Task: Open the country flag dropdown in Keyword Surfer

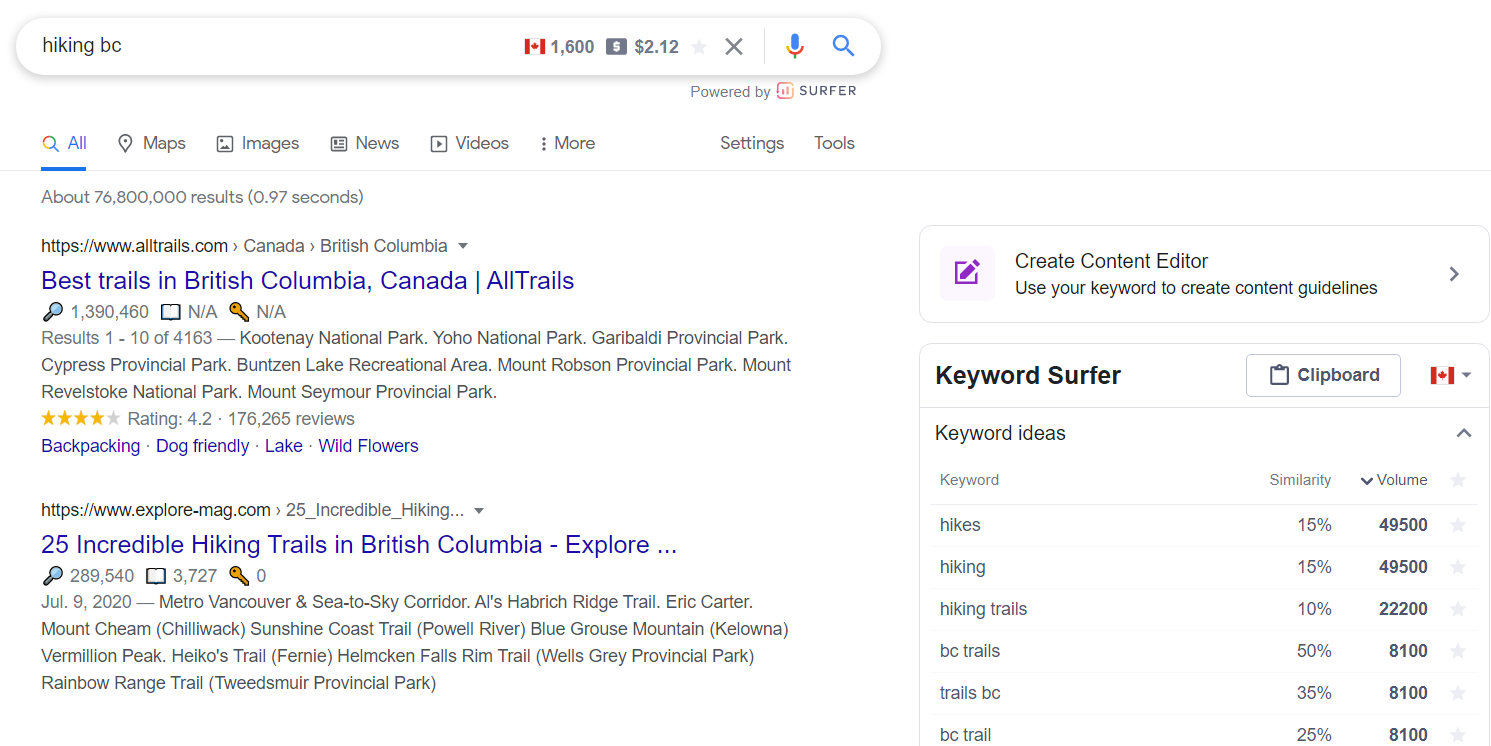Action: [1450, 375]
